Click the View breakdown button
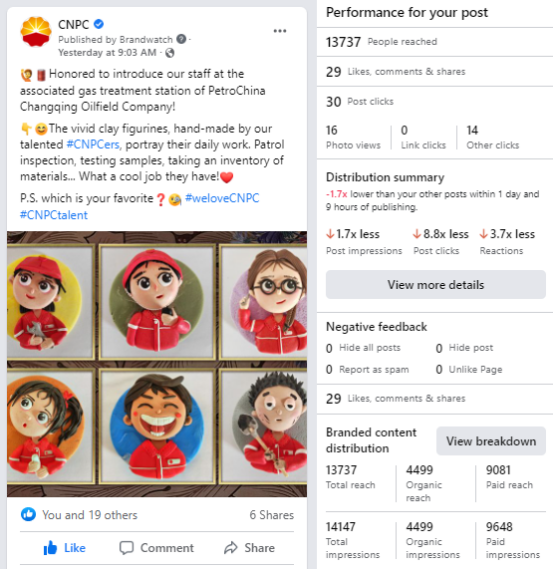This screenshot has height=570, width=554. click(491, 441)
